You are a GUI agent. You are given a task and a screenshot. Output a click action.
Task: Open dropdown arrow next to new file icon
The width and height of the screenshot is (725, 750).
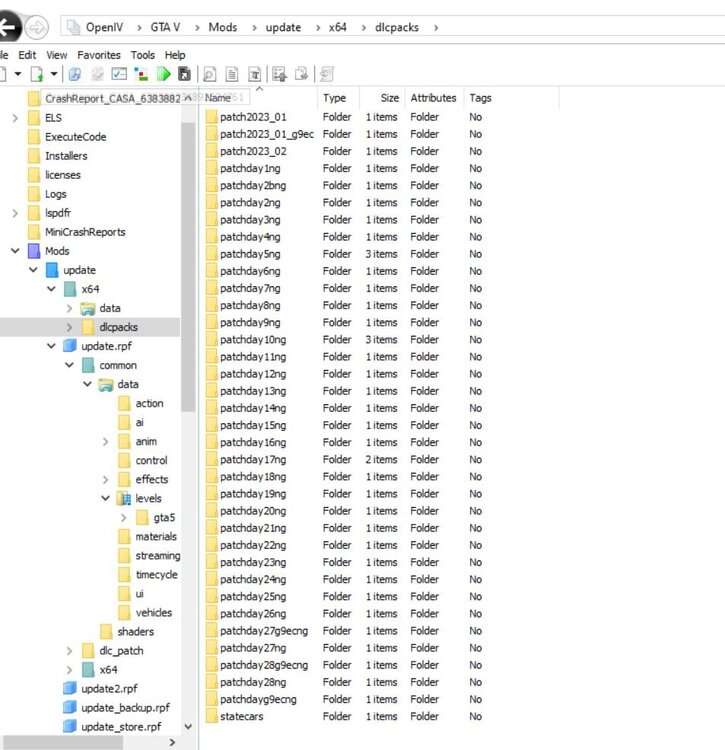[x=18, y=74]
